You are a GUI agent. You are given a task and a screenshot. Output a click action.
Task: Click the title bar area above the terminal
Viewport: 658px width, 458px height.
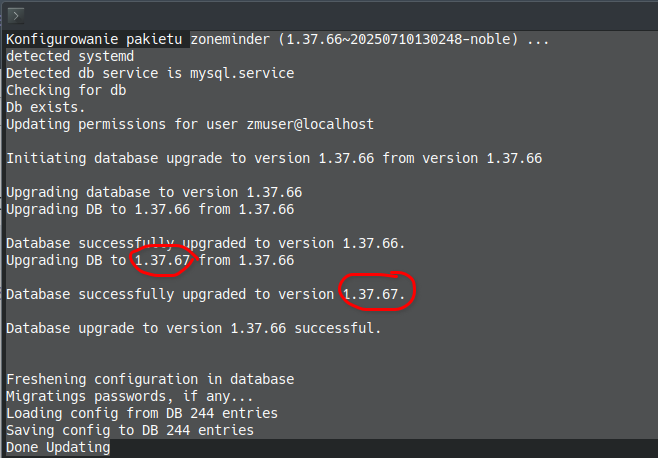(336, 16)
